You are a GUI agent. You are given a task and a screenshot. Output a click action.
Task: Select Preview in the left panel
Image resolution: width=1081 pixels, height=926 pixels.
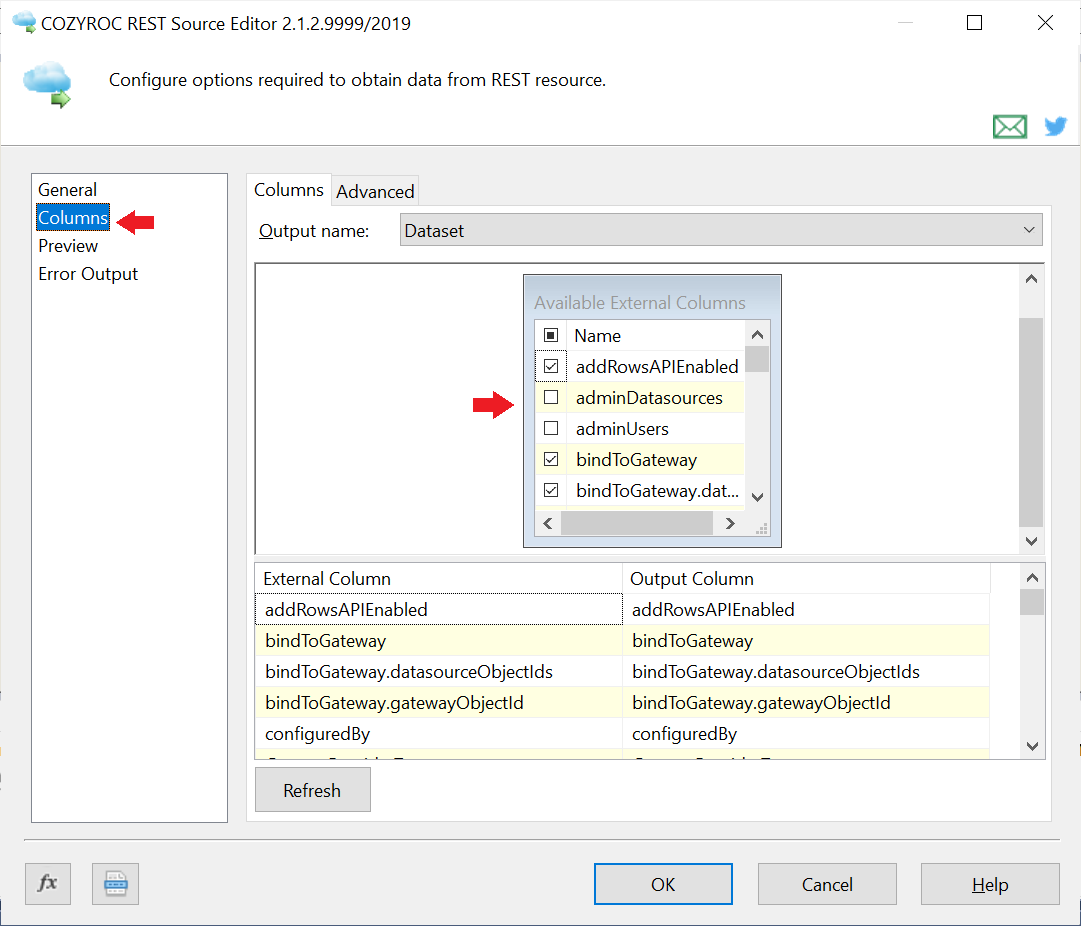68,246
